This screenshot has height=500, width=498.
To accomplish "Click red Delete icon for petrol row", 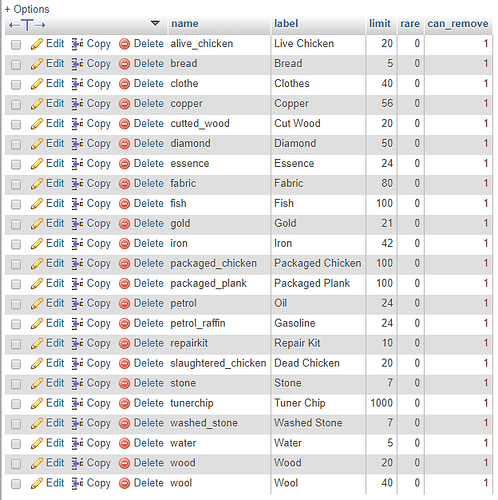I will (x=124, y=304).
